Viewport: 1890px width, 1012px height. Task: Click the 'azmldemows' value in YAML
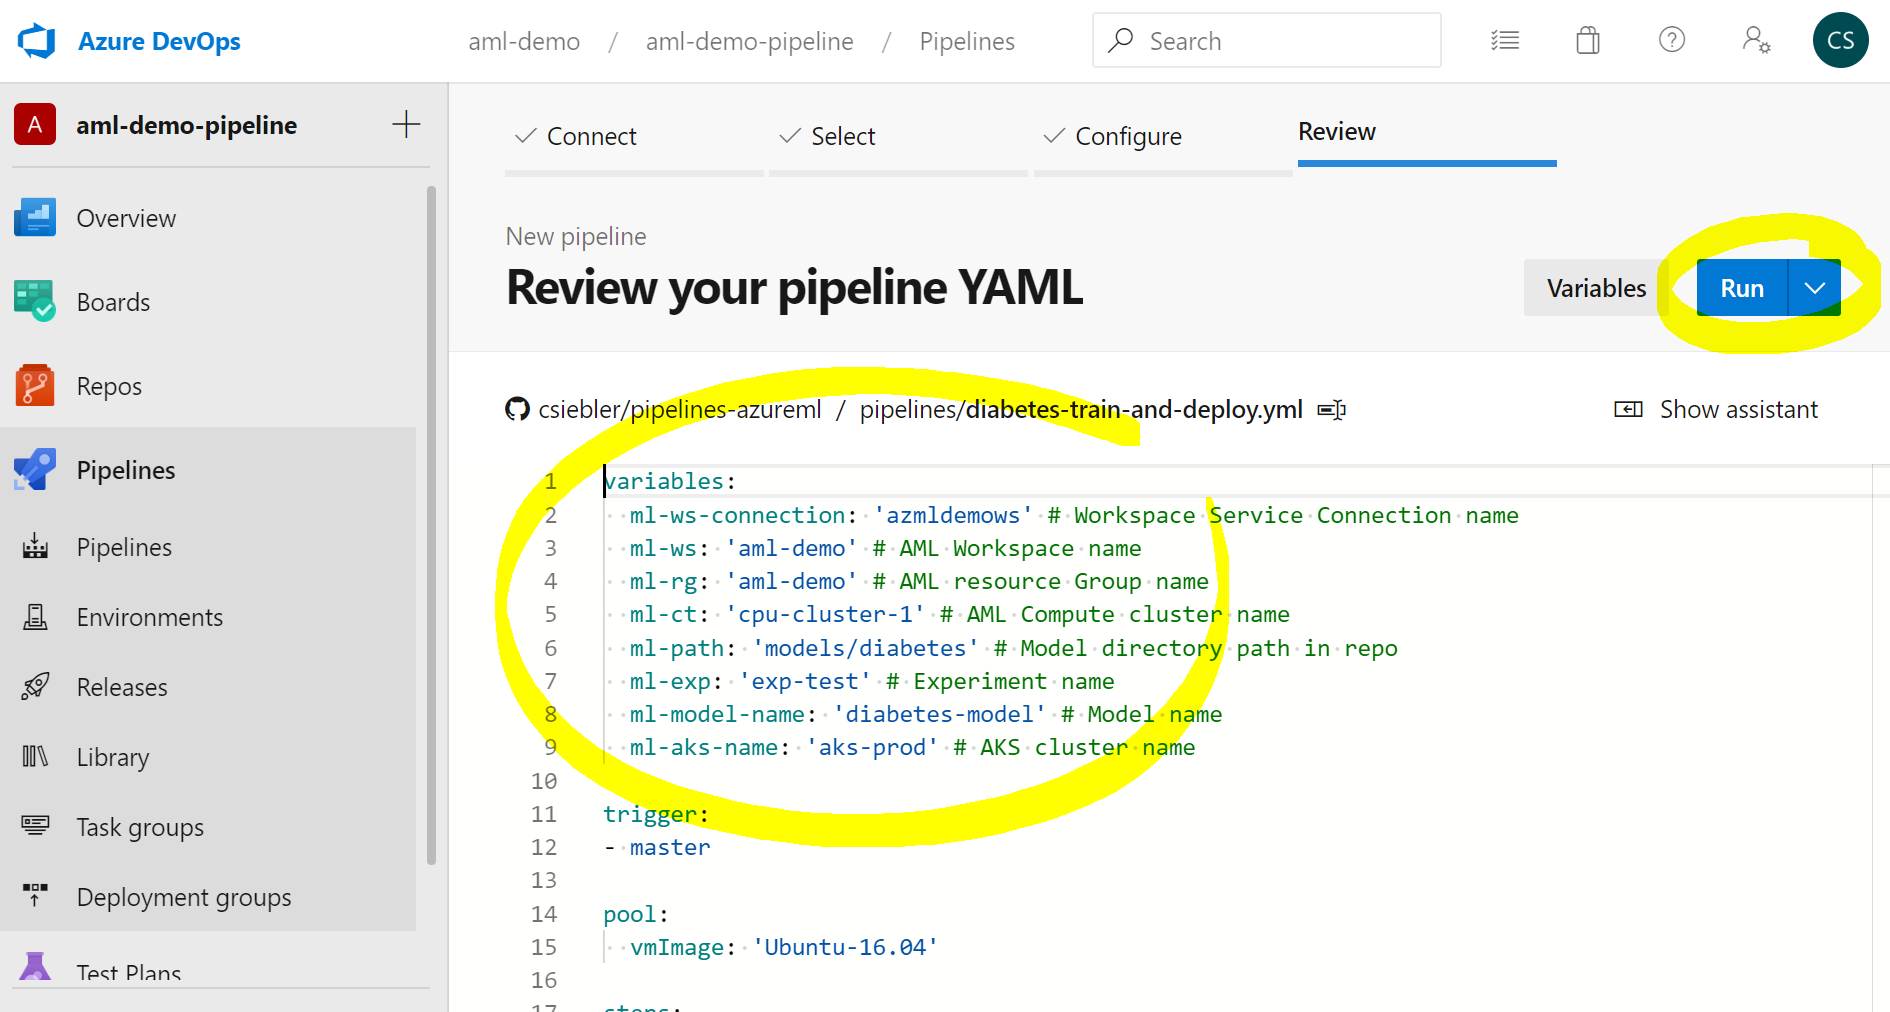pos(953,515)
